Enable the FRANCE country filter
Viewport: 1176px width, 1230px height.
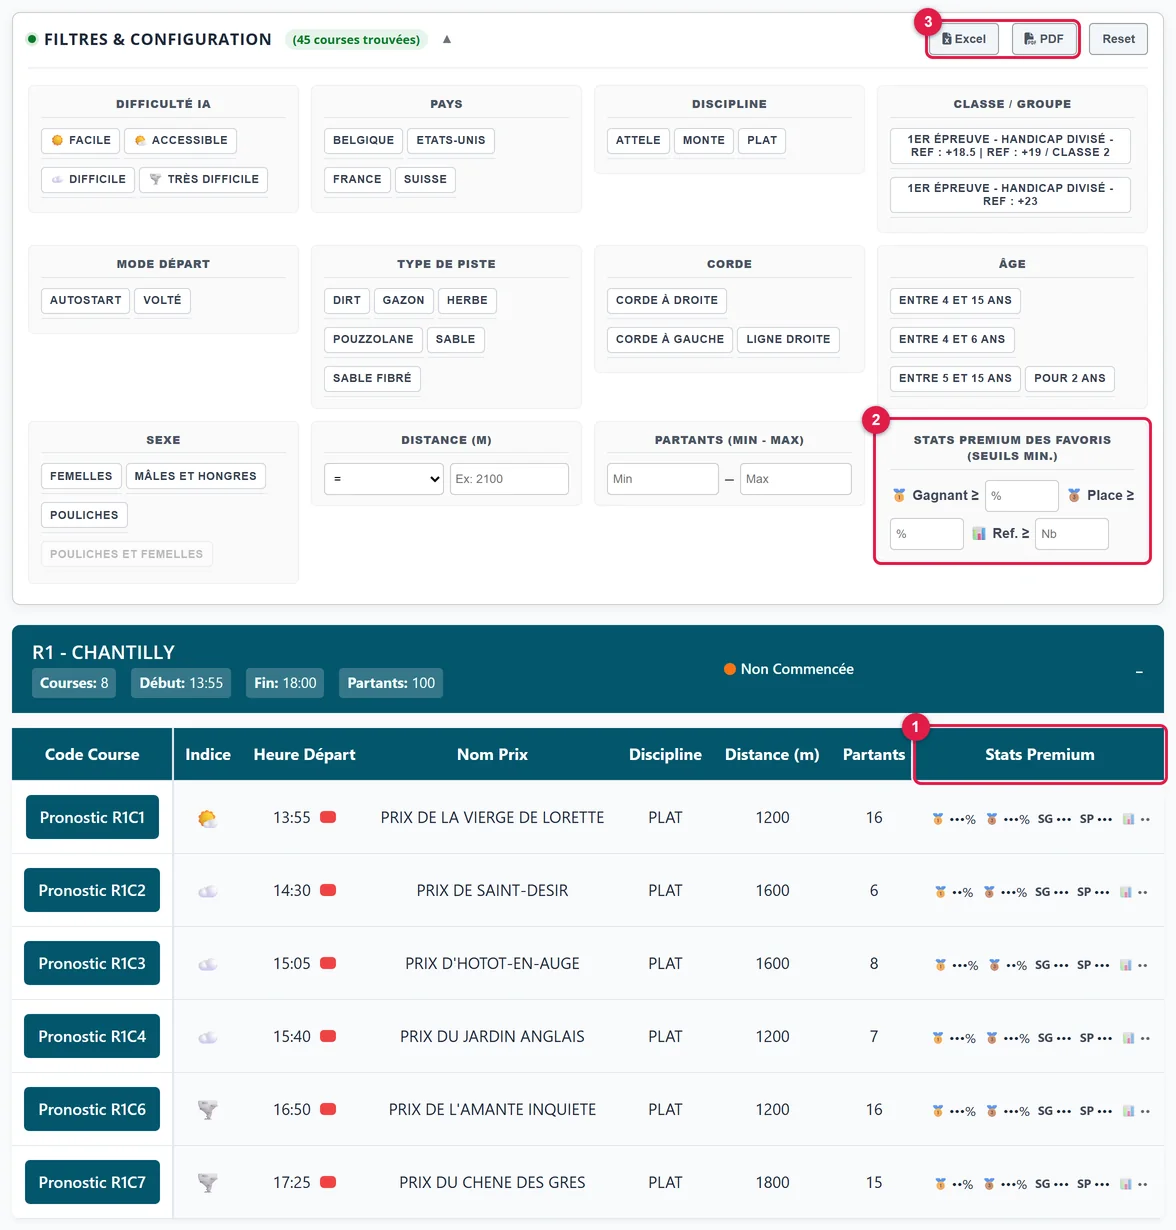click(357, 180)
